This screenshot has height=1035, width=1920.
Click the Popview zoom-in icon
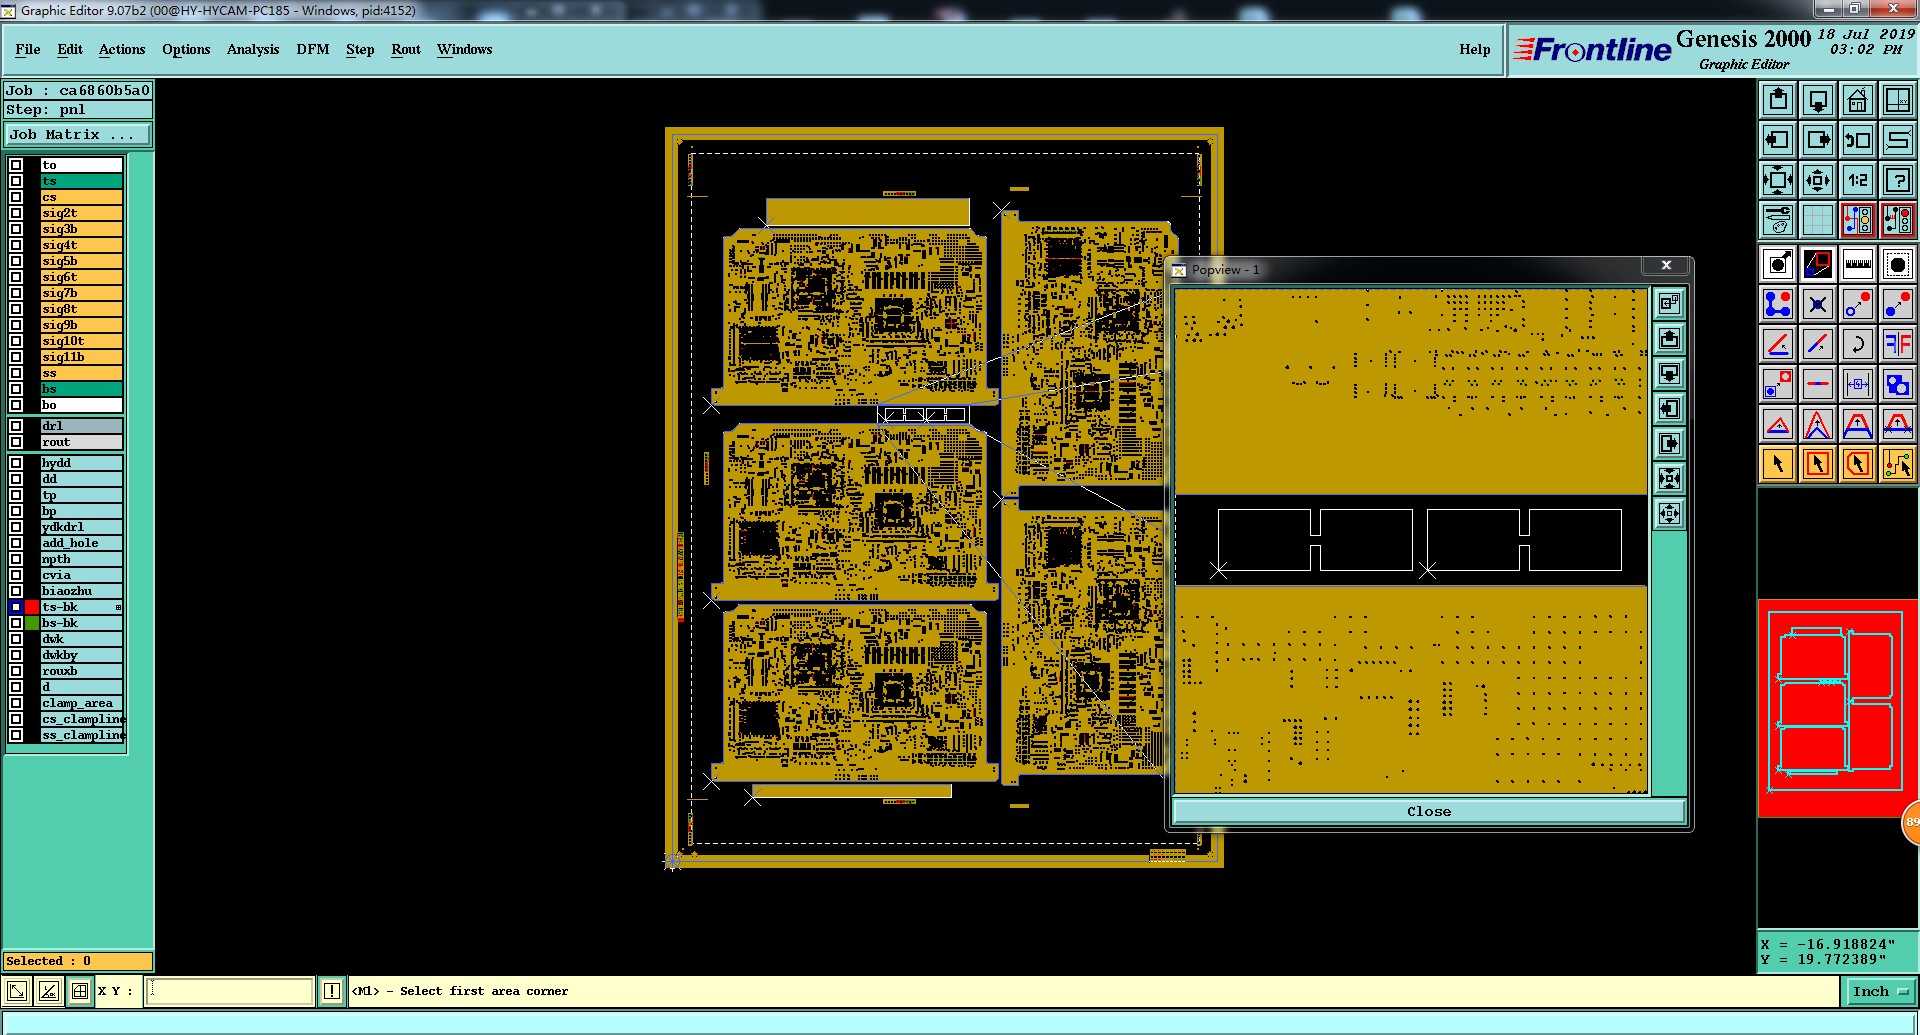tap(1669, 479)
